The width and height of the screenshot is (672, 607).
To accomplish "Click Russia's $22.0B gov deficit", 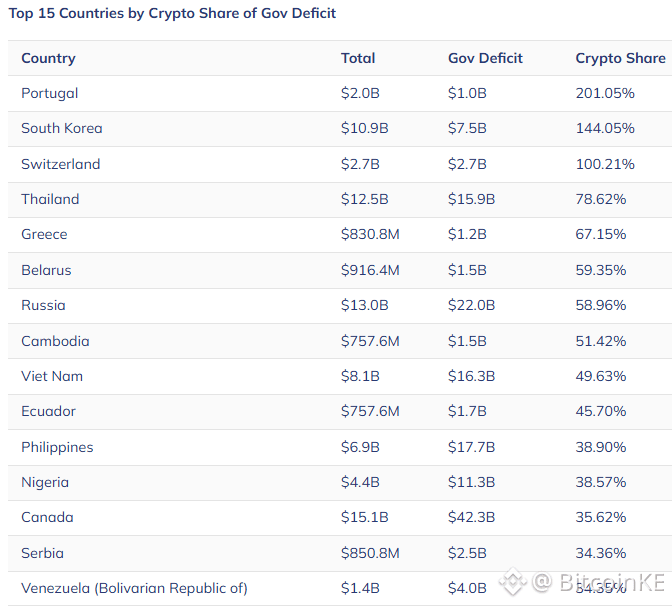I will tap(471, 305).
